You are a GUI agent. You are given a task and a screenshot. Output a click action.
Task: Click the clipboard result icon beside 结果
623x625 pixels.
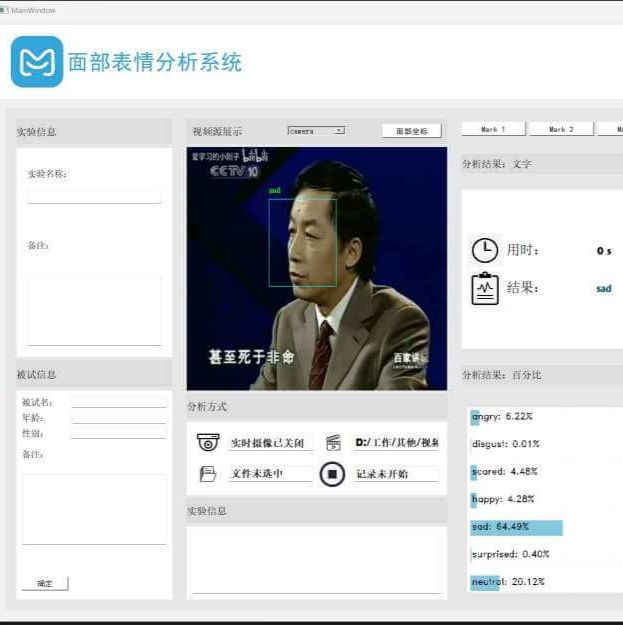tap(485, 289)
